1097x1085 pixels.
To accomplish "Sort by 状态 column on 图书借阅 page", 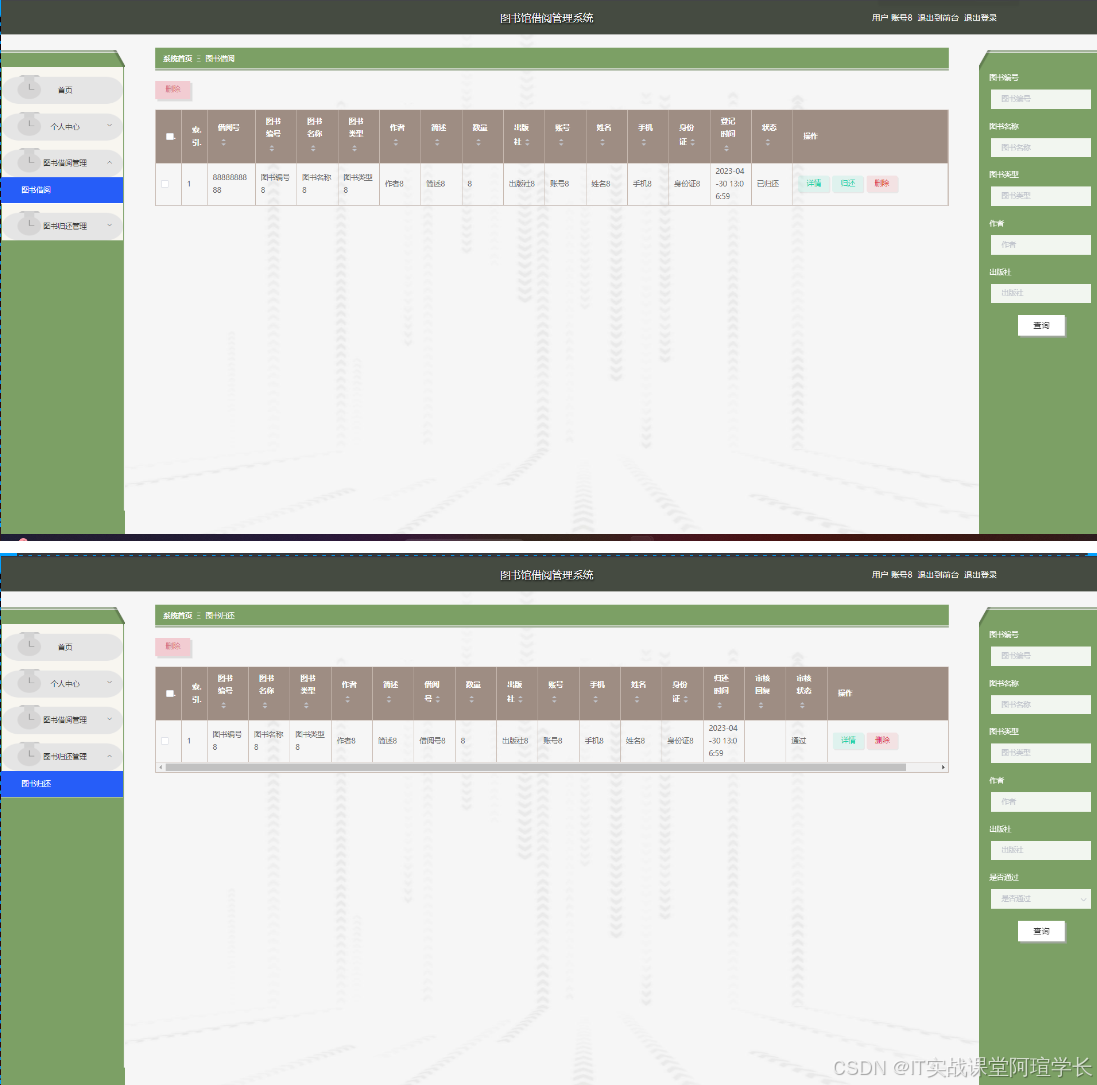I will 767,143.
